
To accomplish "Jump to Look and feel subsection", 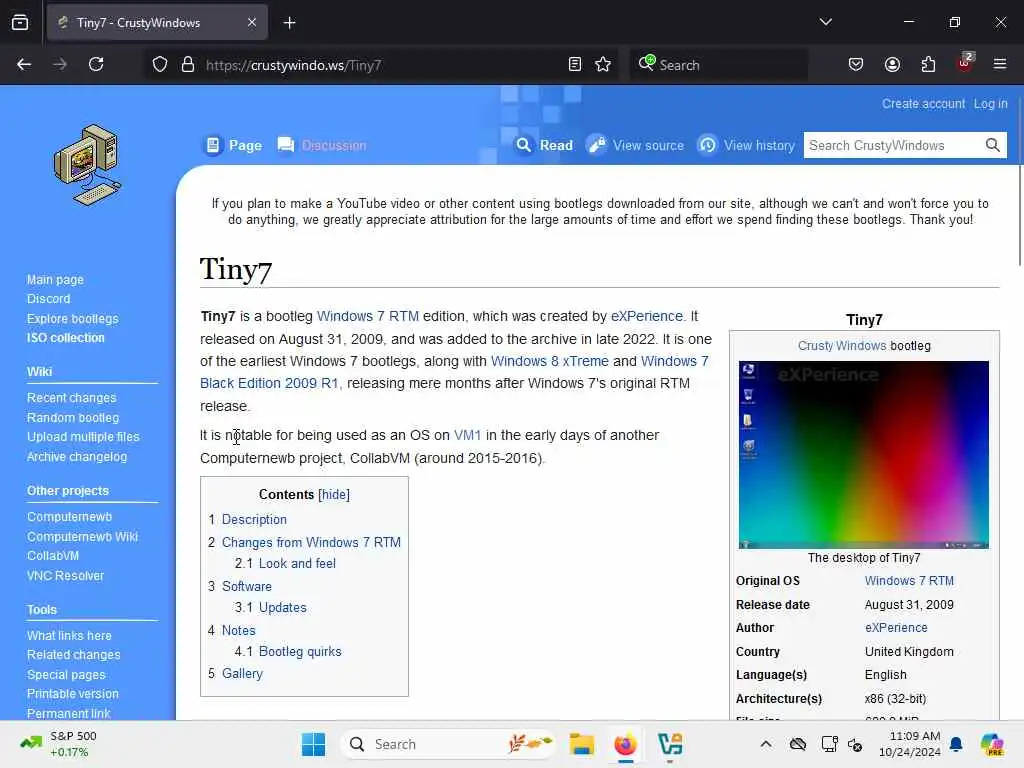I will pos(297,563).
